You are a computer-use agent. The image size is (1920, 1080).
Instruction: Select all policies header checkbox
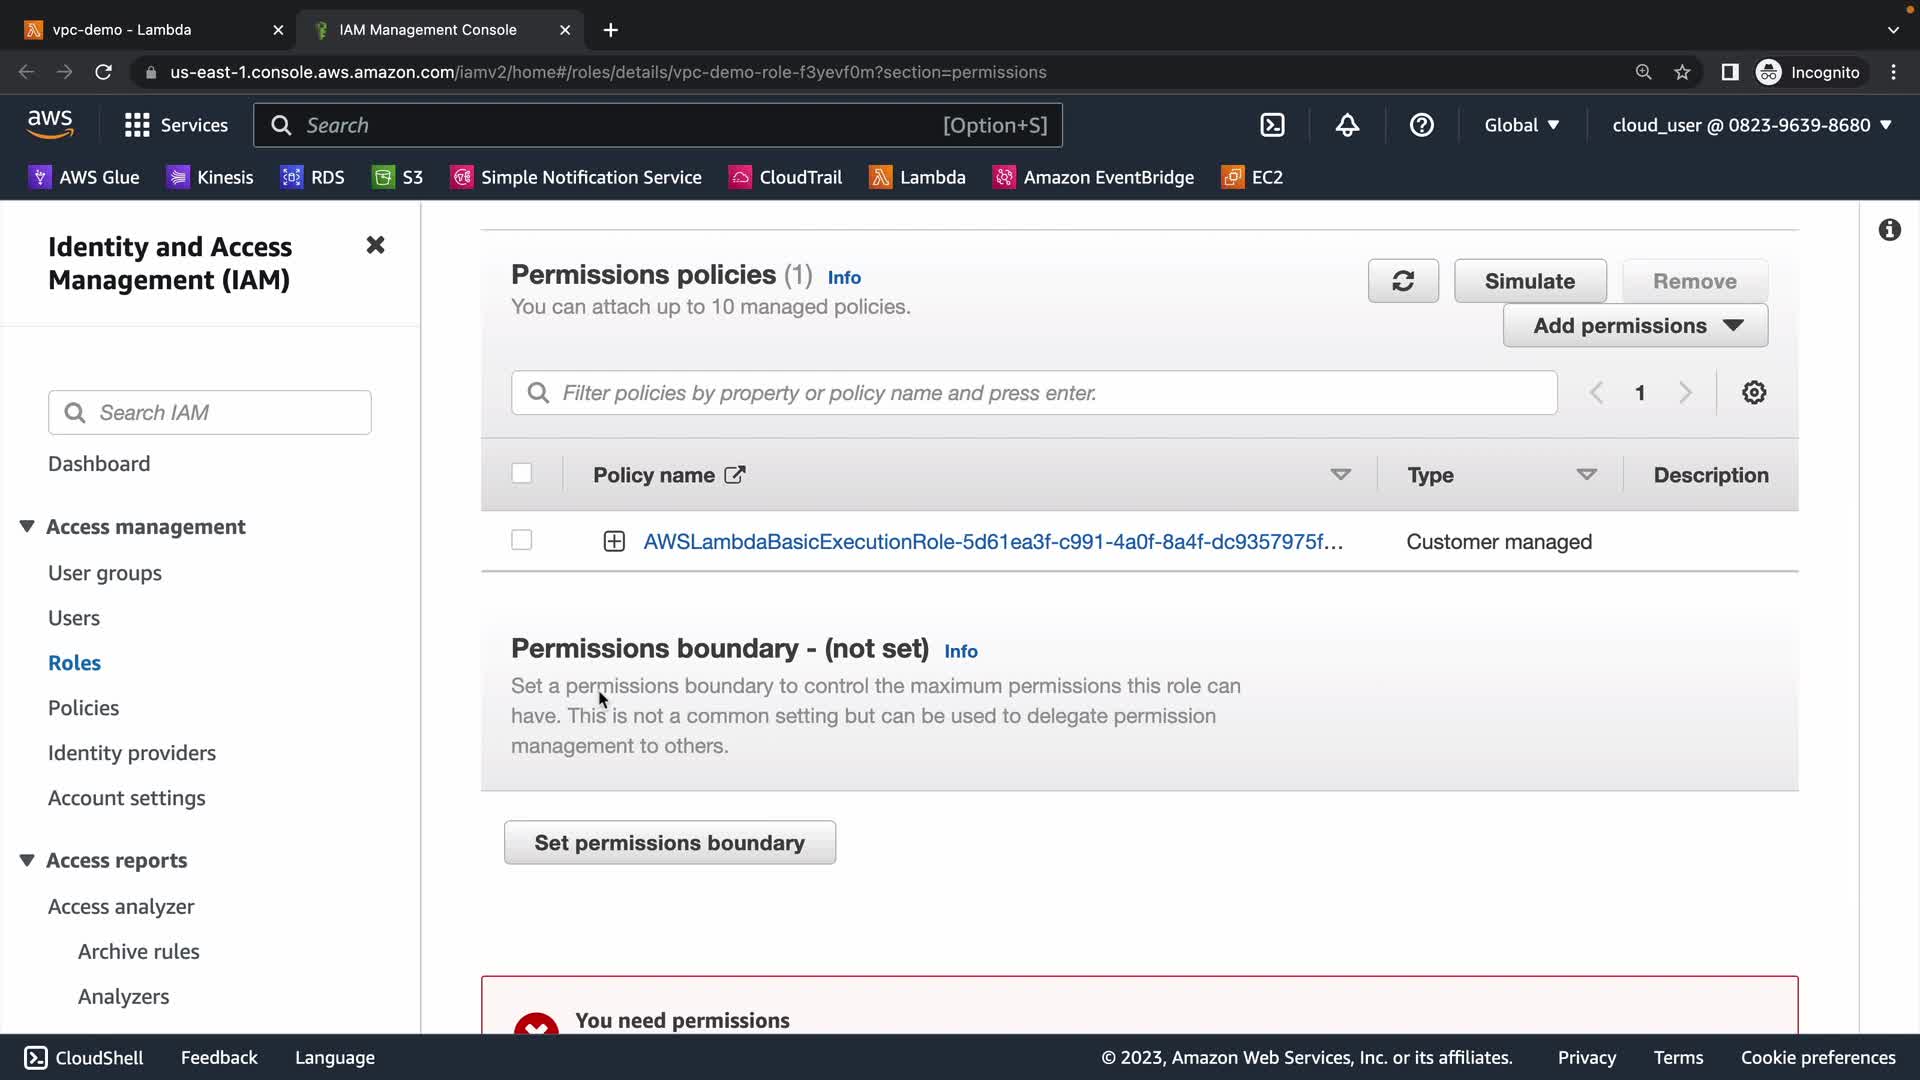pos(521,473)
